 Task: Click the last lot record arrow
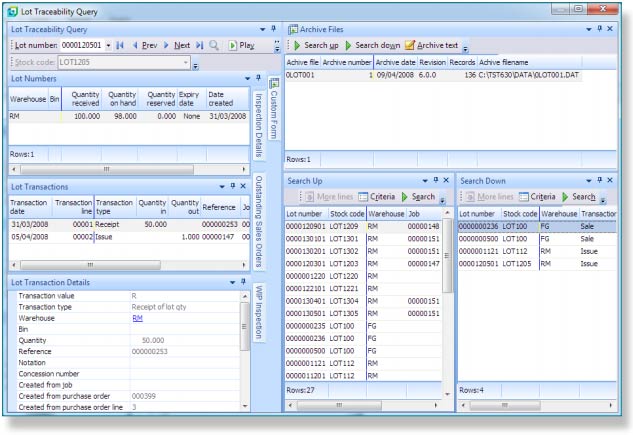[198, 46]
